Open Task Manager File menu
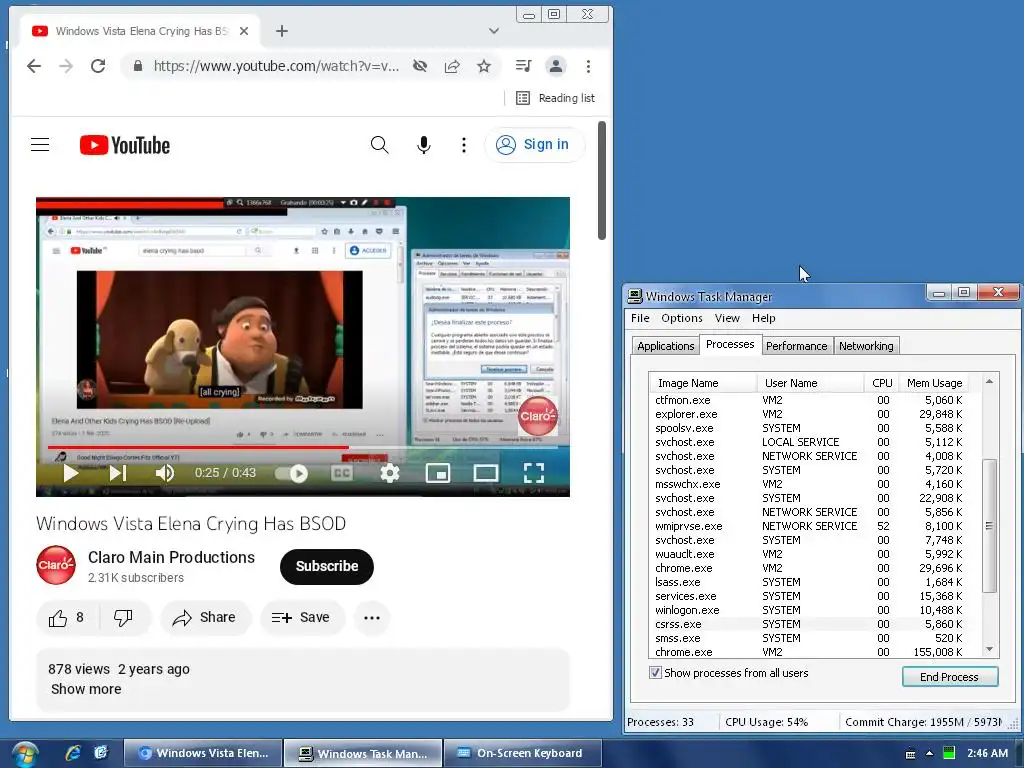This screenshot has height=768, width=1024. 640,318
